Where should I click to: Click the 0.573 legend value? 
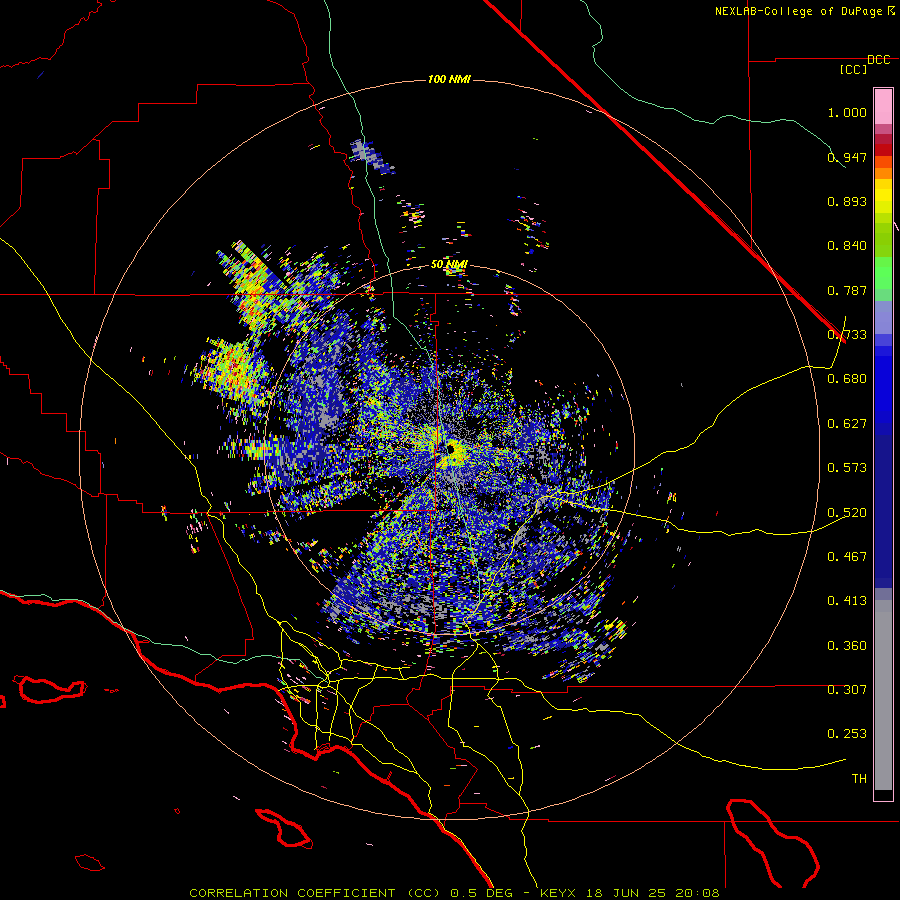[847, 468]
